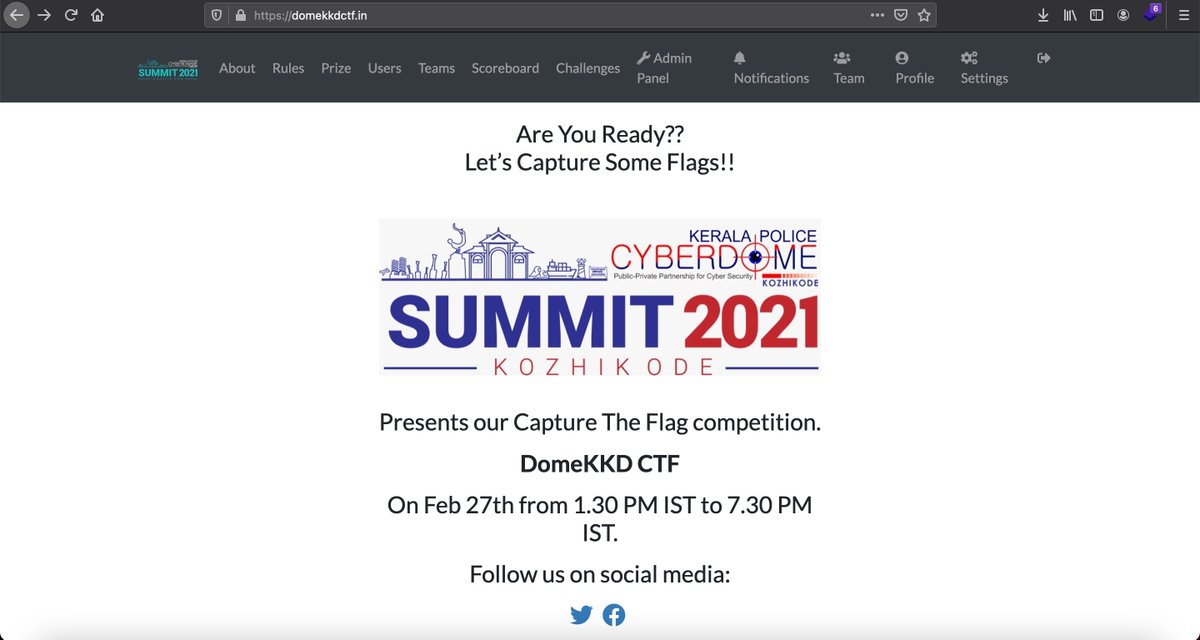Click the Settings text label

pos(984,78)
